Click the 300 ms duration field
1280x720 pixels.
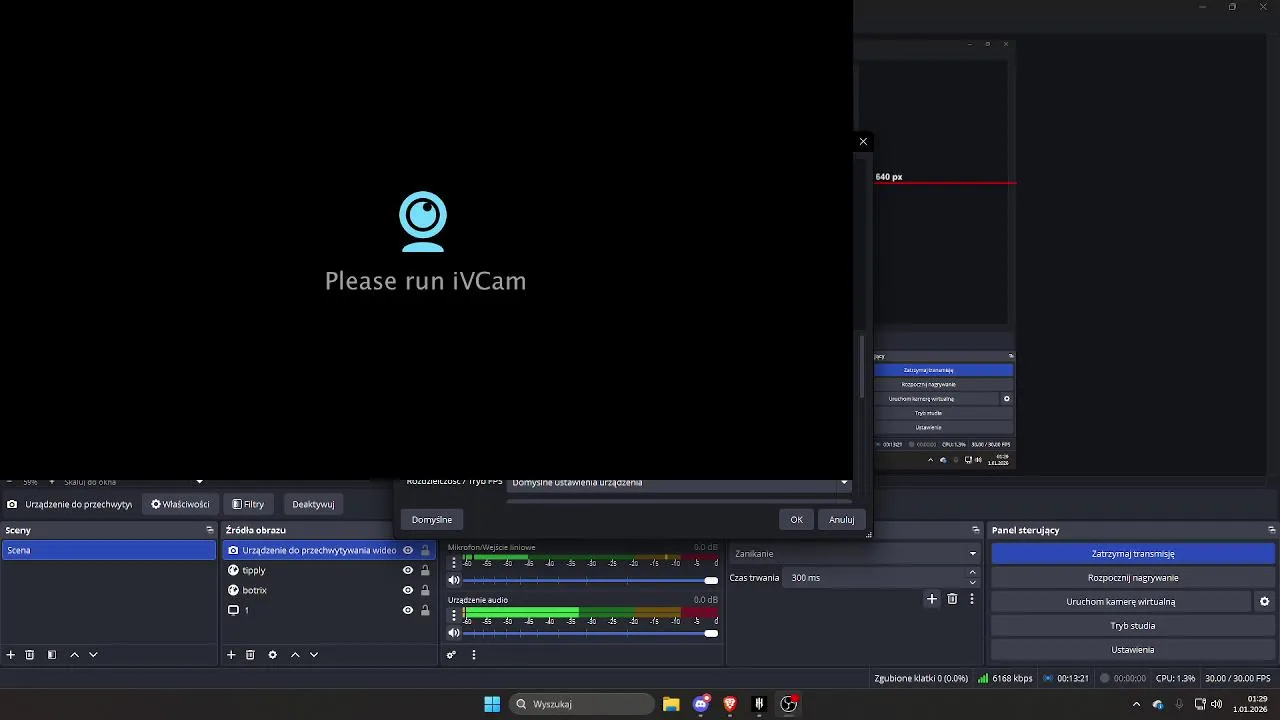click(875, 578)
